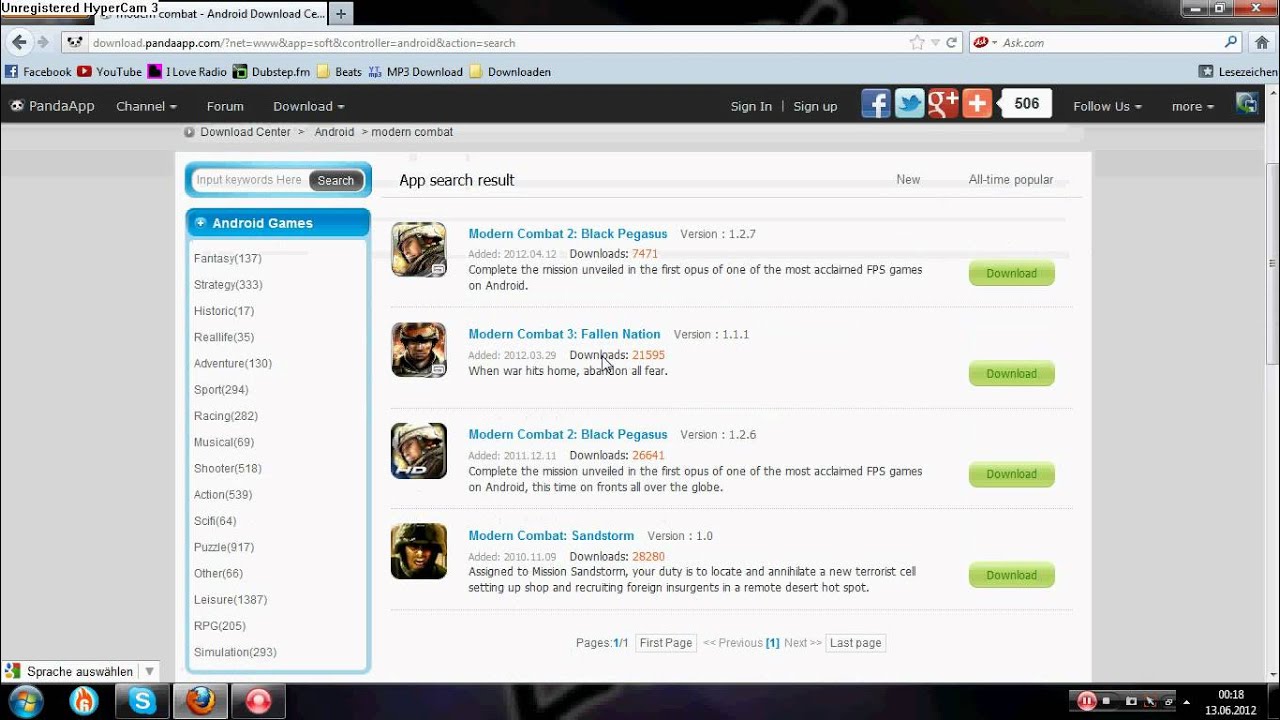Screen dimensions: 1280x720
Task: Click the Search button beside keywords field
Action: 335,180
